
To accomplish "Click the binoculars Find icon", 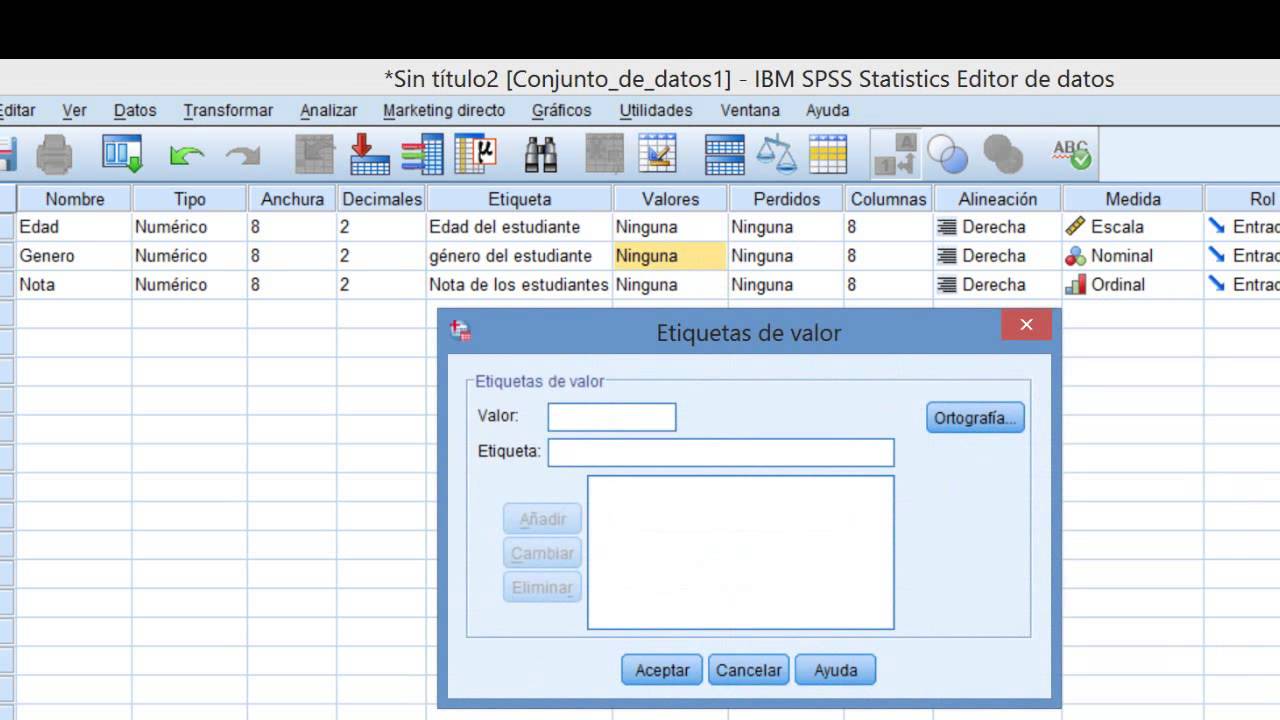I will pyautogui.click(x=541, y=155).
